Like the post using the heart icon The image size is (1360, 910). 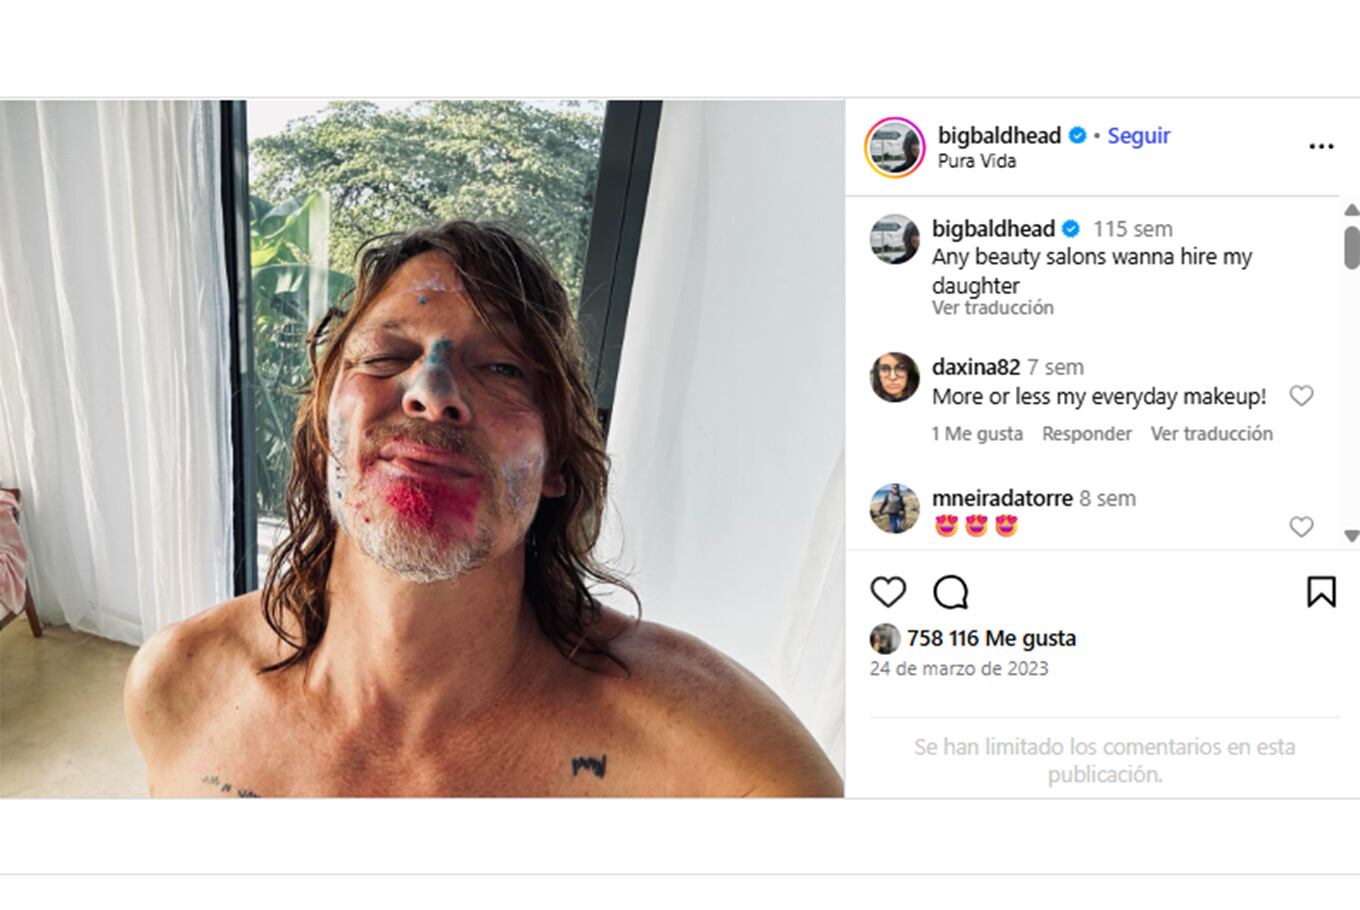[888, 592]
